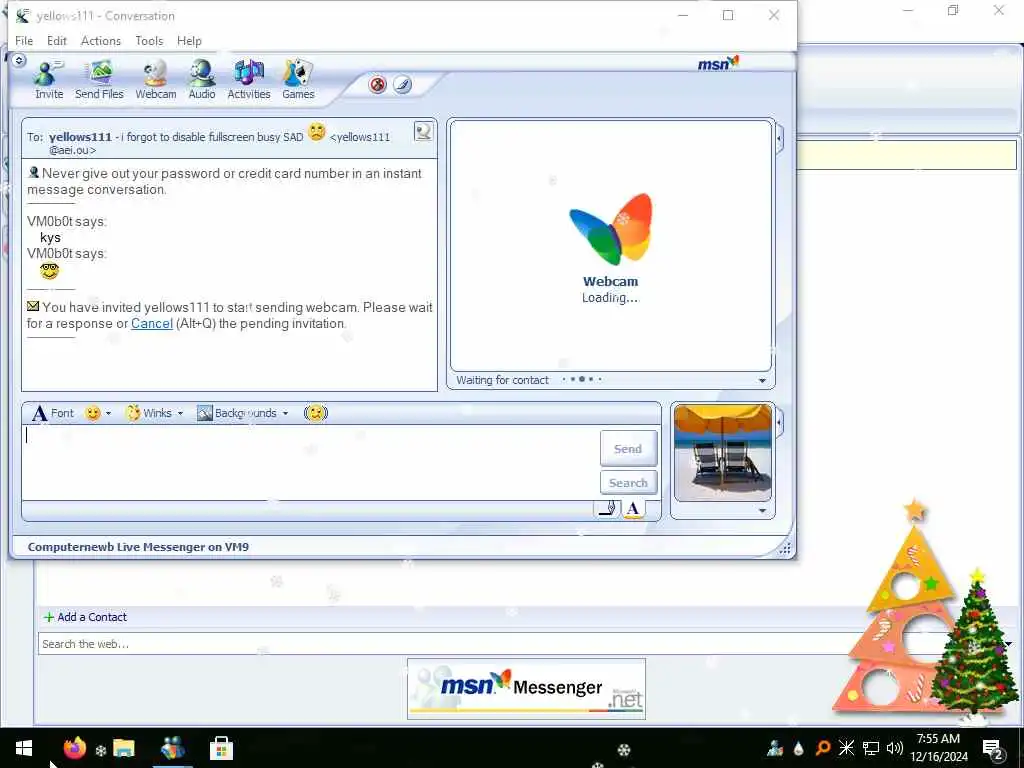Screen dimensions: 1024x768
Task: Open the network tray icon
Action: click(x=871, y=748)
